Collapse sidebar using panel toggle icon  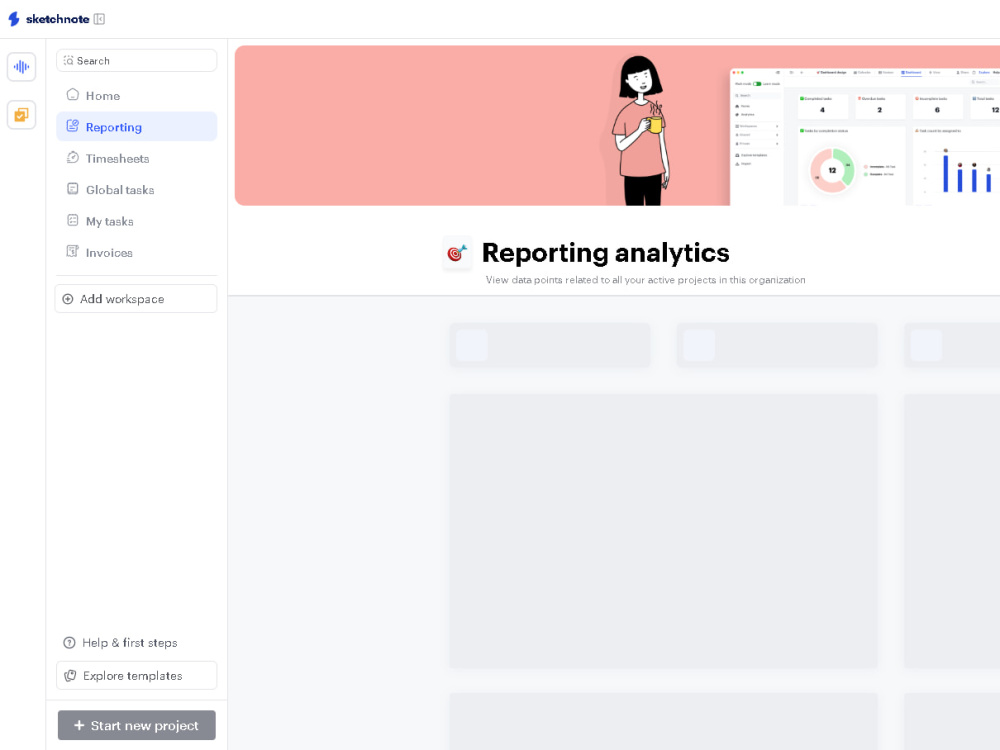tap(99, 19)
